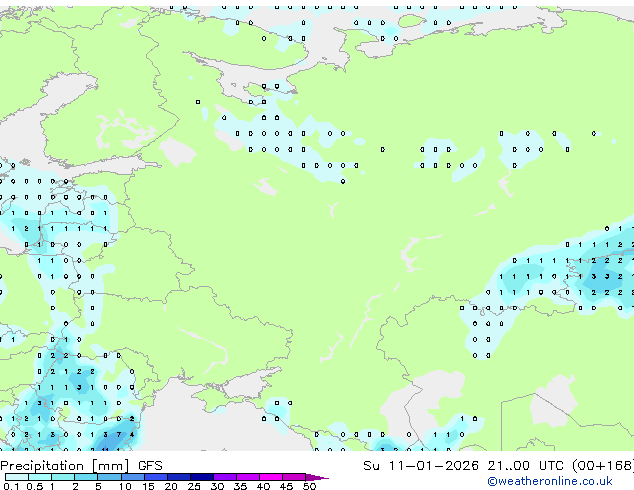Viewport: 634px width, 490px height.
Task: Click the 0.1–0.5 mm legend color cell
Action: (x=17, y=477)
